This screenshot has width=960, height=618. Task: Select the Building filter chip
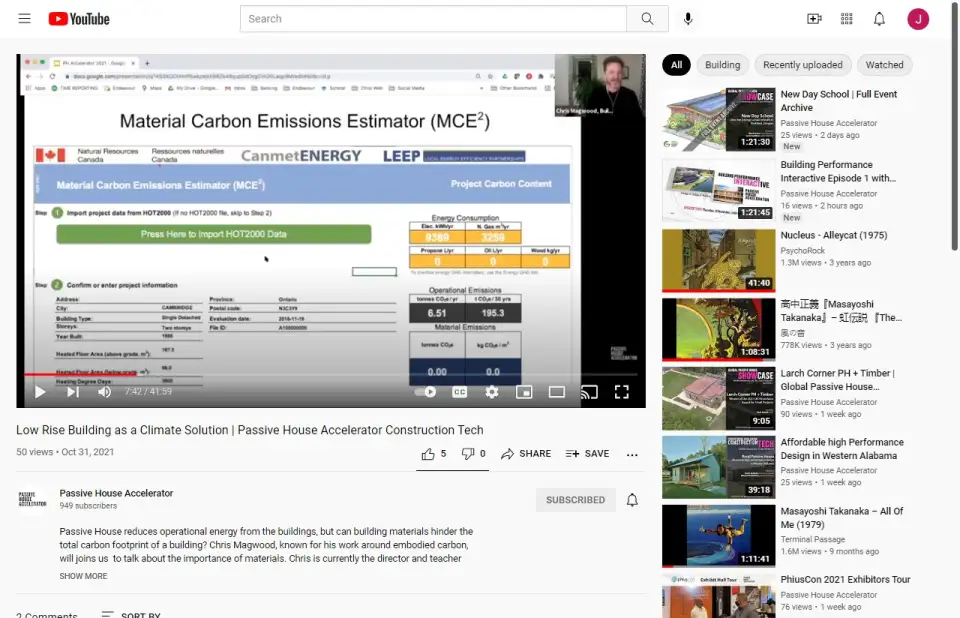[722, 65]
